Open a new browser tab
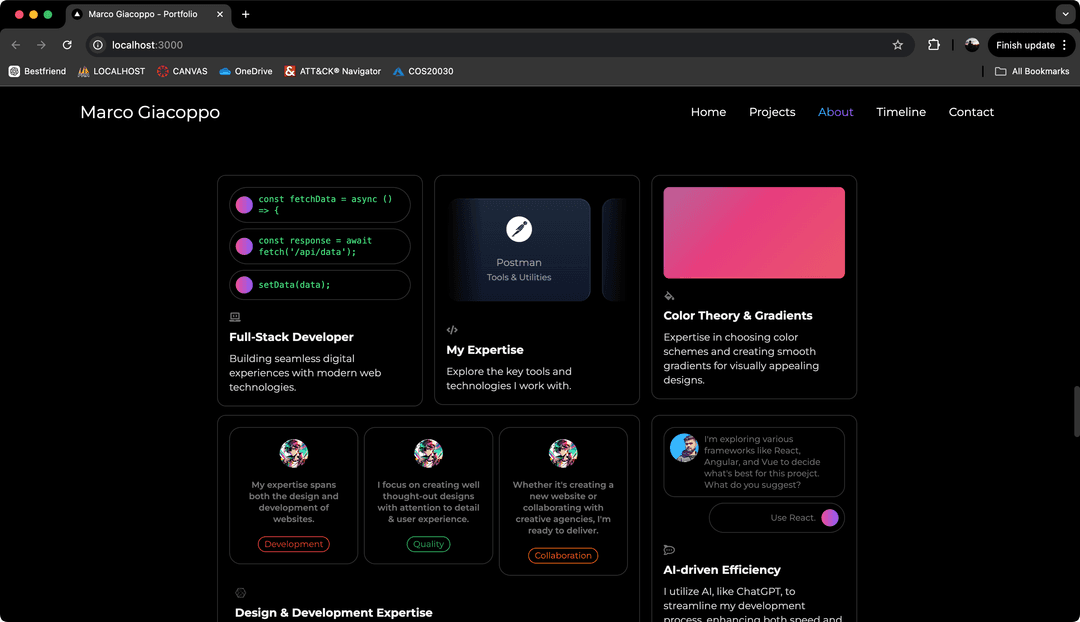This screenshot has width=1080, height=622. [x=245, y=14]
